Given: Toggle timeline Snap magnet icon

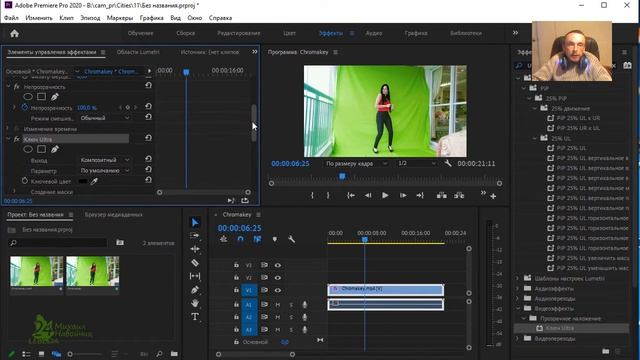Looking at the screenshot, I should tap(240, 240).
